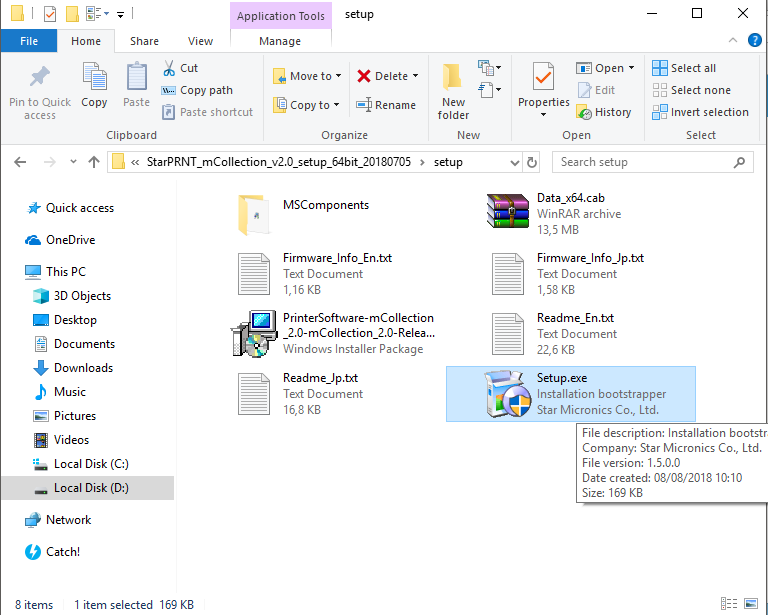
Task: Select the Setup.exe file
Action: click(x=571, y=394)
